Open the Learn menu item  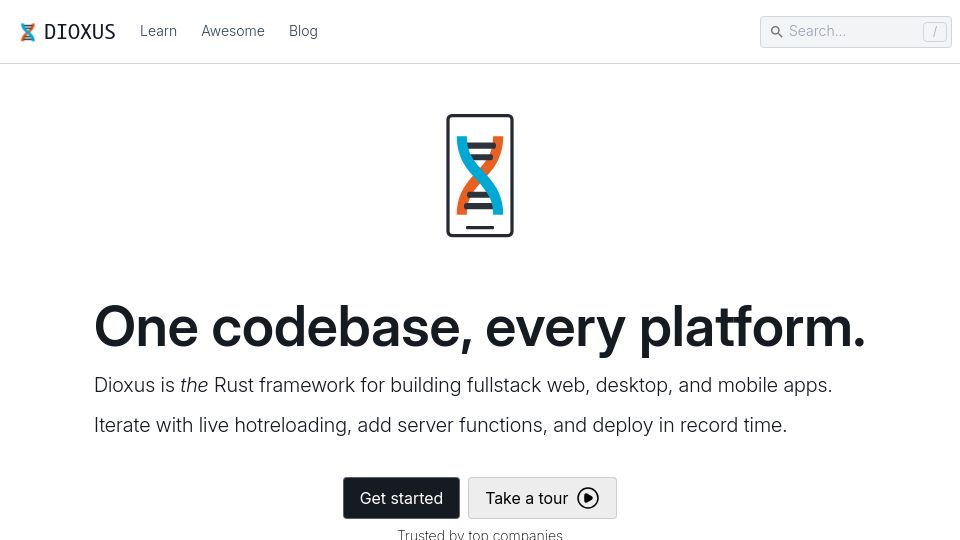click(x=158, y=31)
